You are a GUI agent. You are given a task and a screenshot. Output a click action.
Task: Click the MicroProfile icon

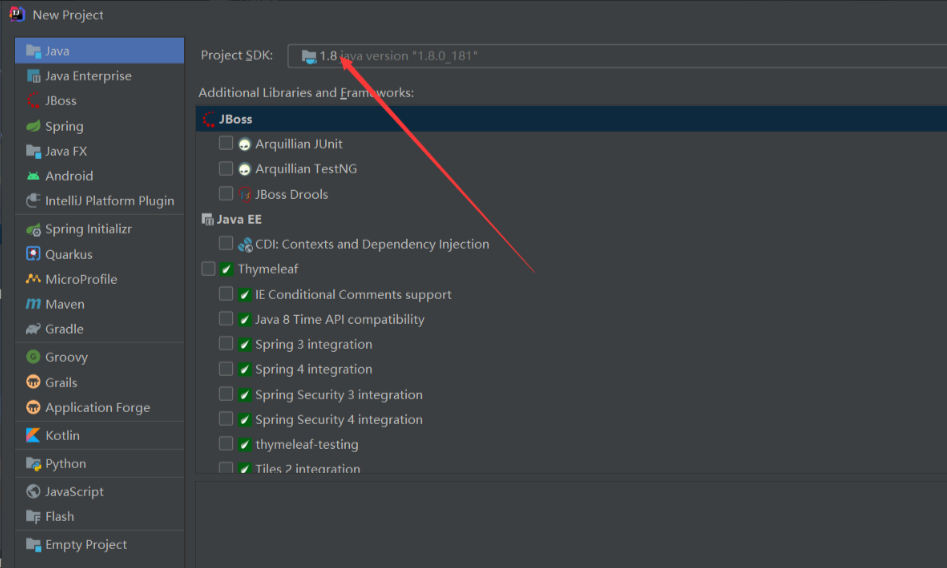pyautogui.click(x=33, y=279)
